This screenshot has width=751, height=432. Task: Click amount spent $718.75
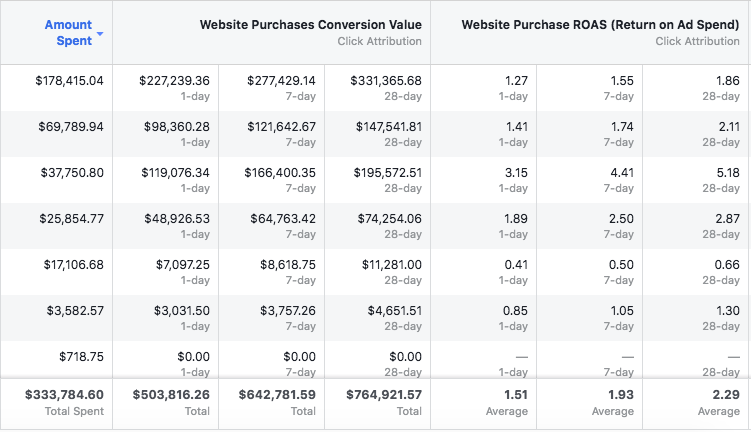[81, 356]
